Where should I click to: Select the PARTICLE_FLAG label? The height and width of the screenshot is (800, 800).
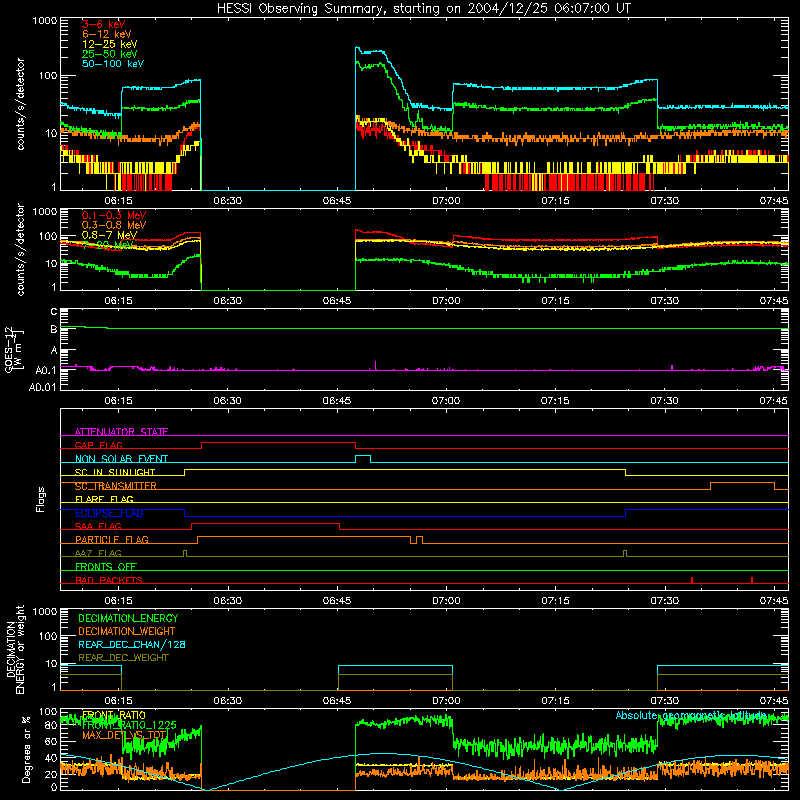point(112,539)
